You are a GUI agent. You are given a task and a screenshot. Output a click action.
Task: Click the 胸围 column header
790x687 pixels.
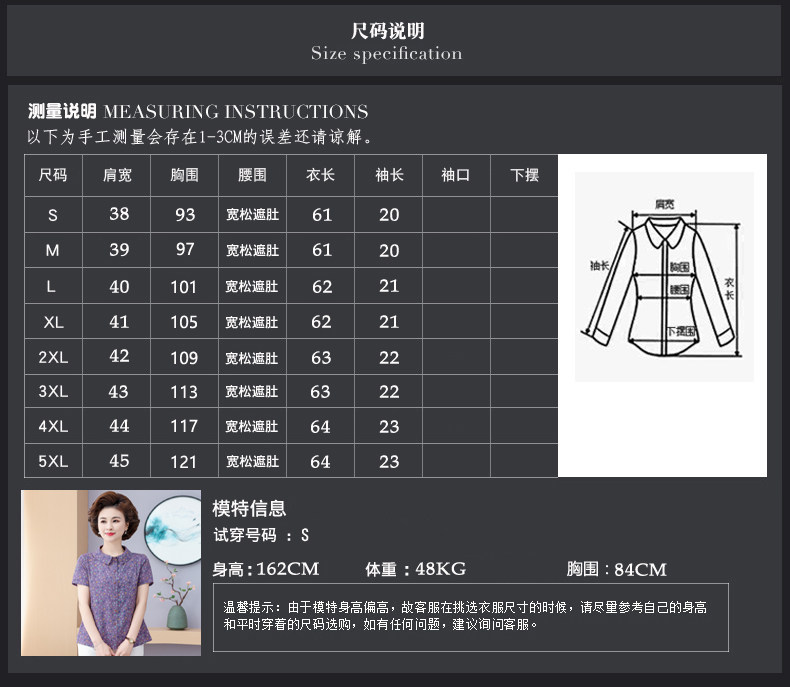coord(185,175)
